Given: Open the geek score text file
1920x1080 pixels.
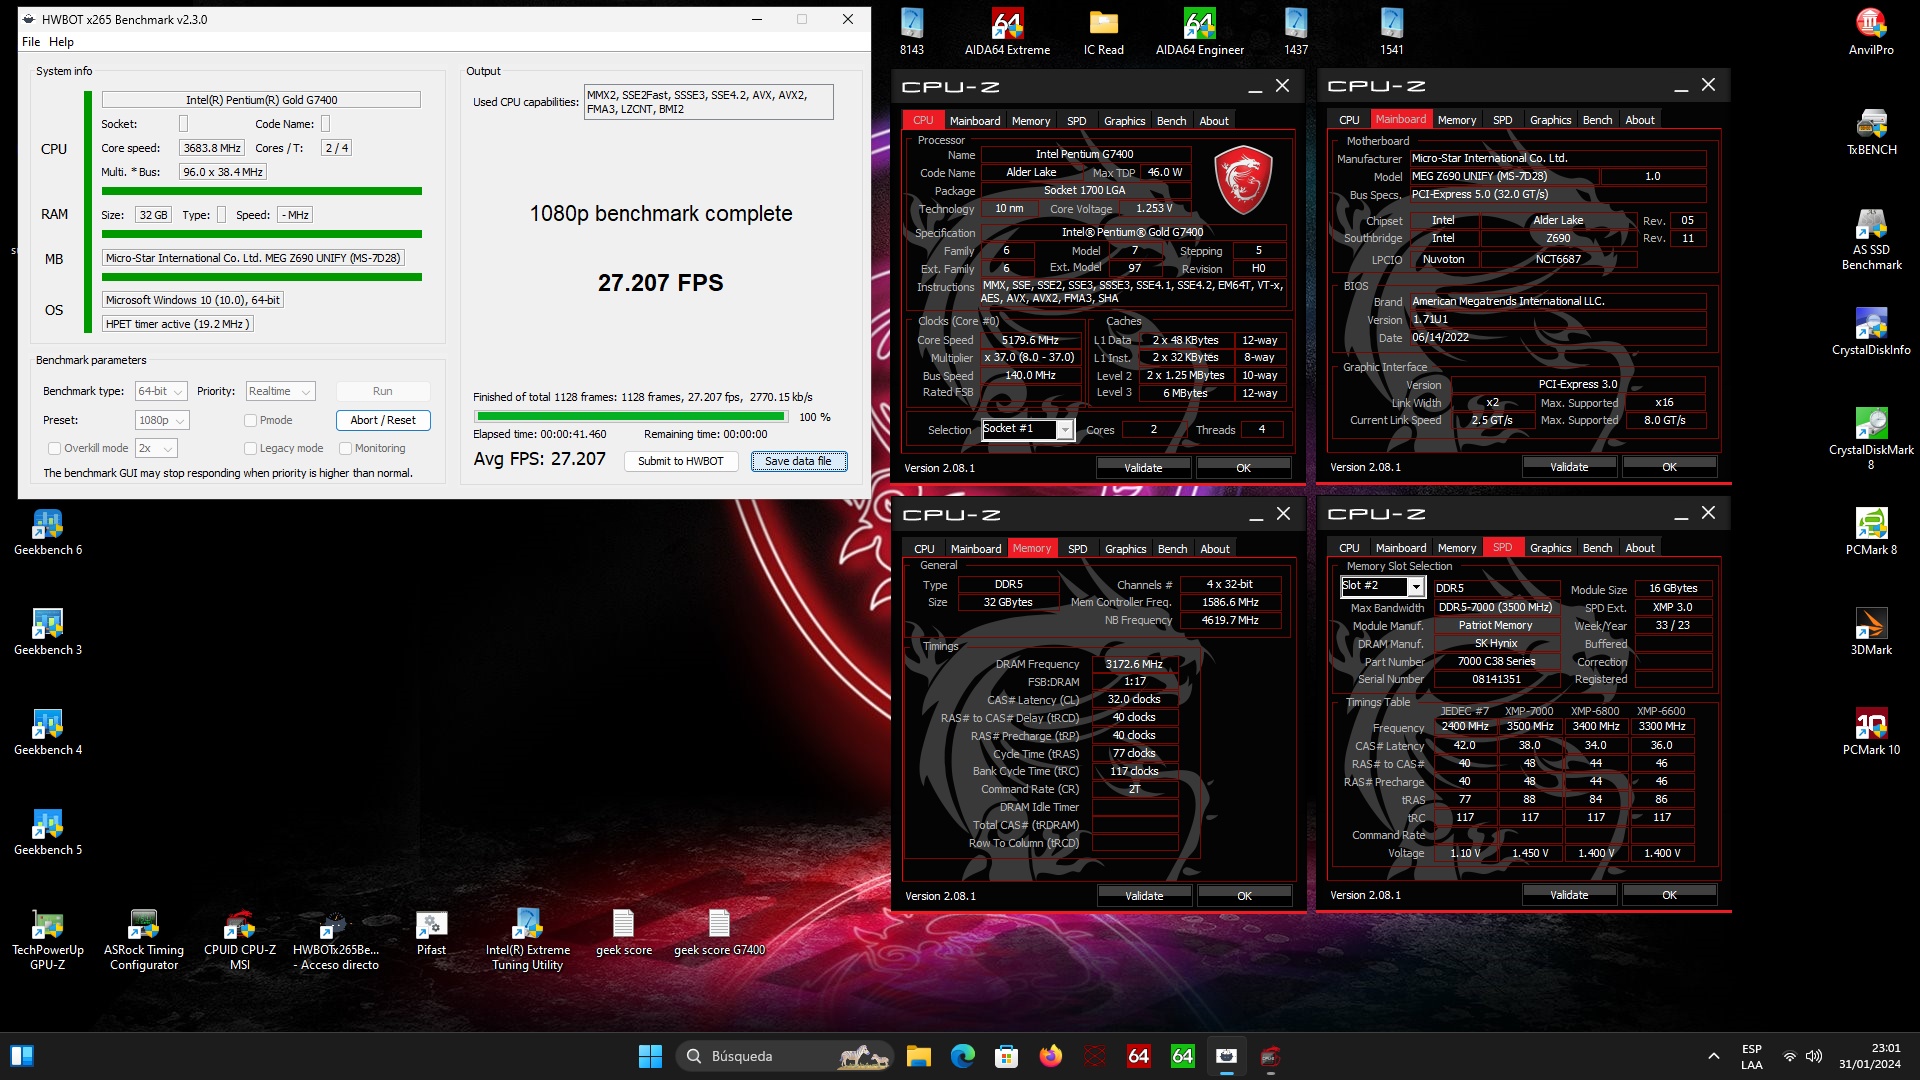Looking at the screenshot, I should point(623,932).
